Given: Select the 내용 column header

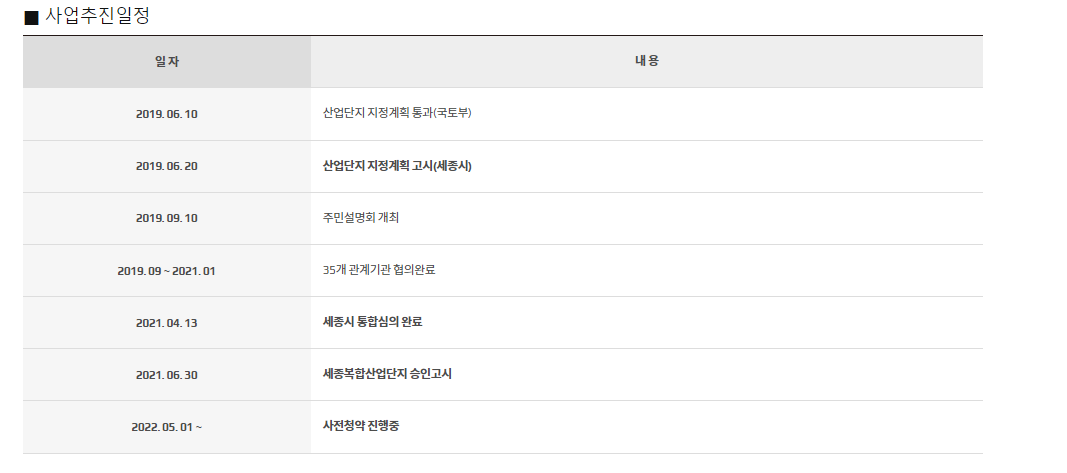Looking at the screenshot, I should [646, 61].
